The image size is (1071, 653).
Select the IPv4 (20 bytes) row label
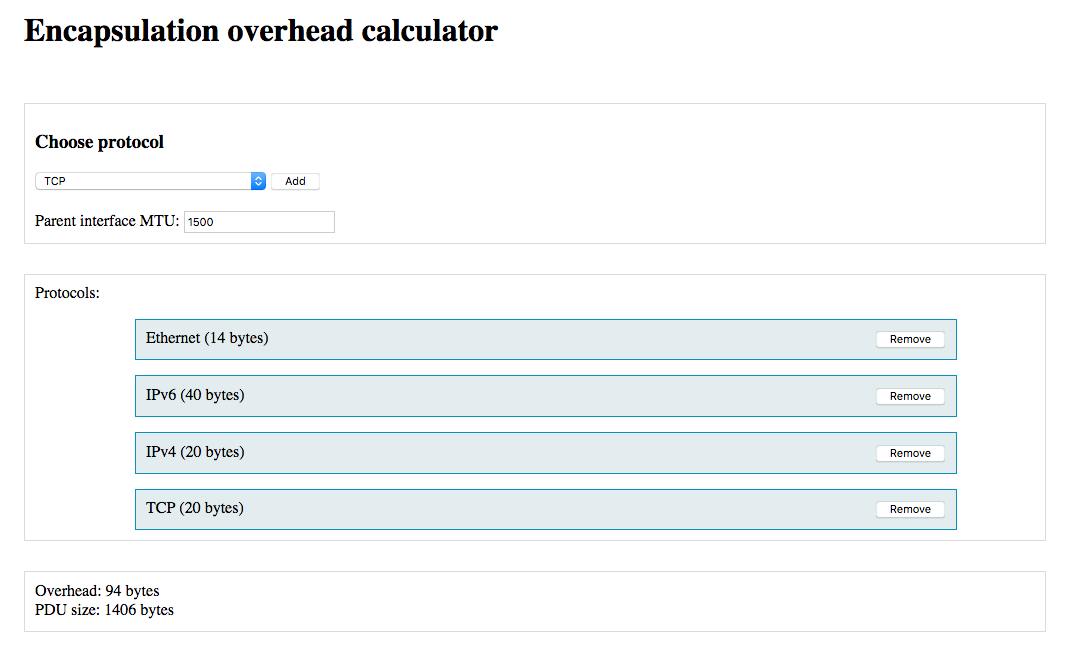[195, 452]
